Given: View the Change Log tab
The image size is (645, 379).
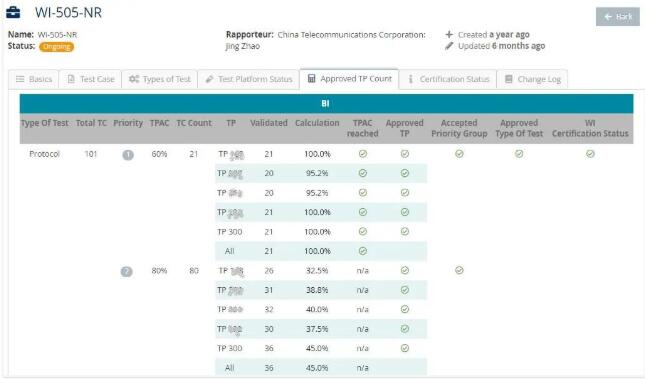Looking at the screenshot, I should [x=532, y=79].
